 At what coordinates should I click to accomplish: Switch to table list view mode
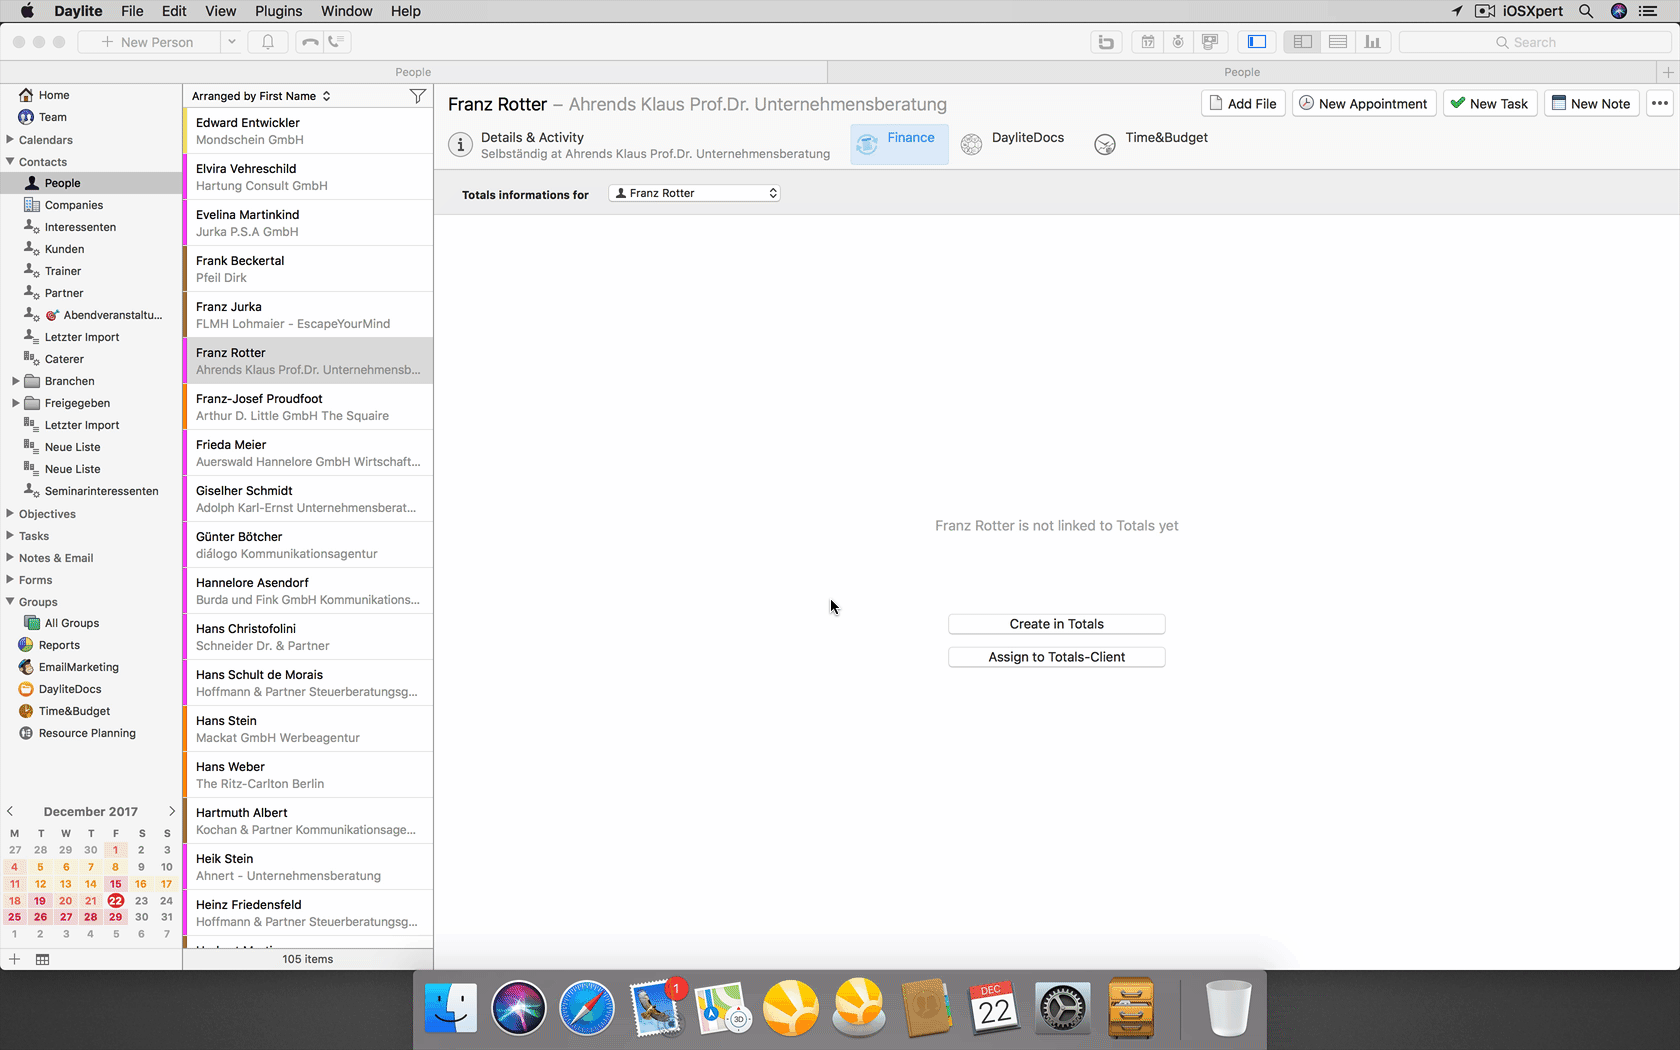(1338, 42)
